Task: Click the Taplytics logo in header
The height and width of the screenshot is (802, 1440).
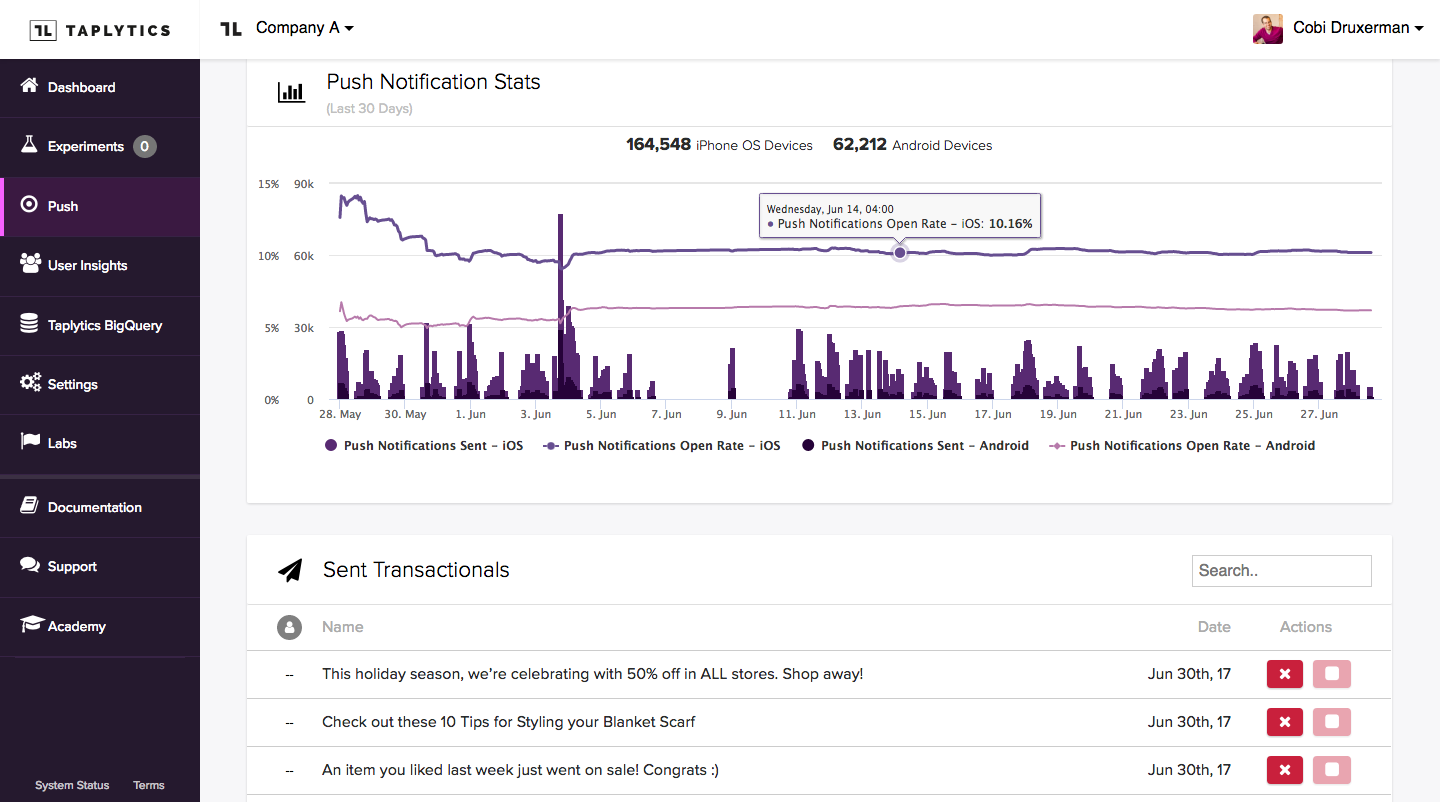Action: (100, 30)
